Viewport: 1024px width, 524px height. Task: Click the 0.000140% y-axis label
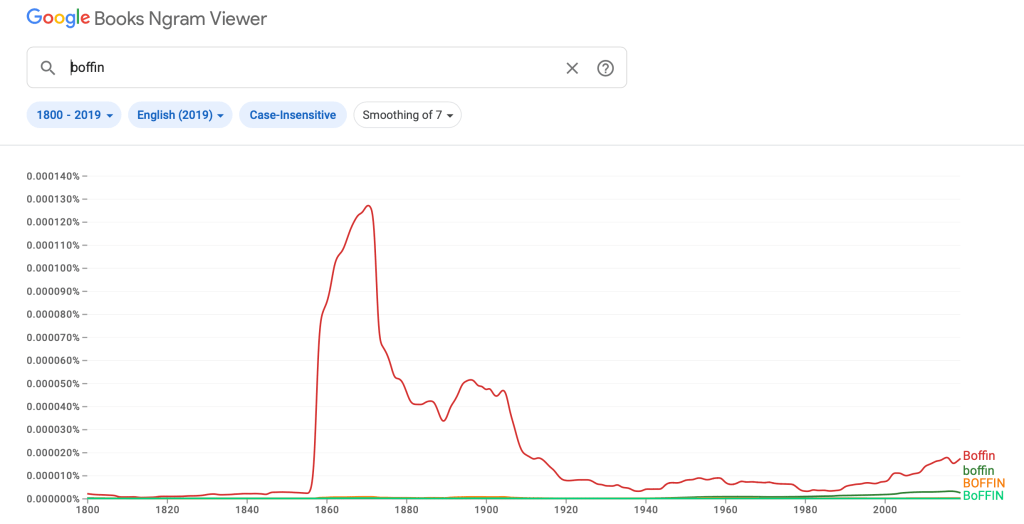pyautogui.click(x=53, y=176)
